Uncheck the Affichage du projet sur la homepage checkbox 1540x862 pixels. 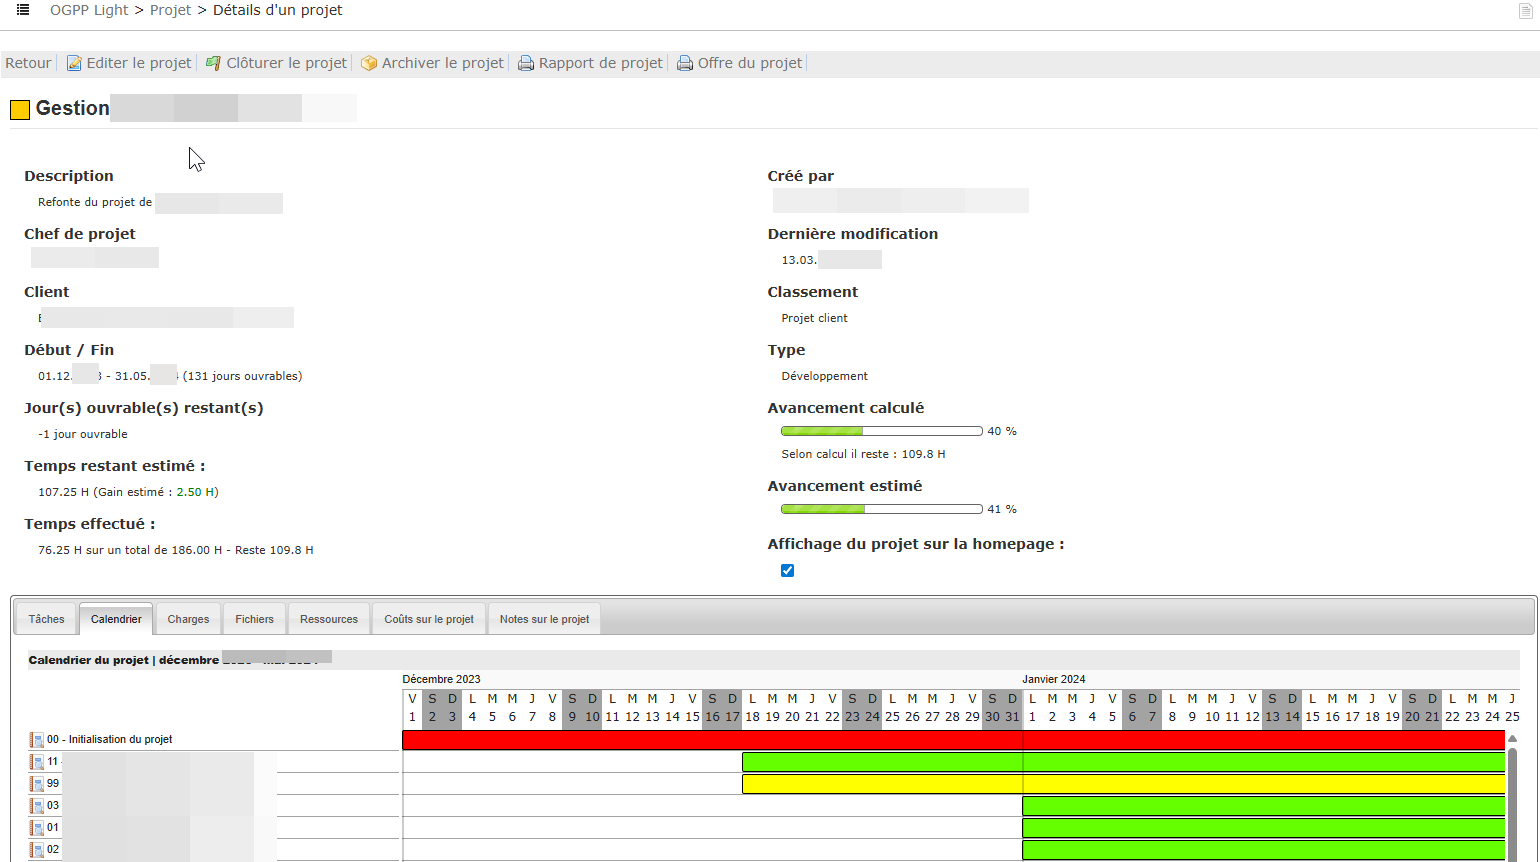(787, 570)
